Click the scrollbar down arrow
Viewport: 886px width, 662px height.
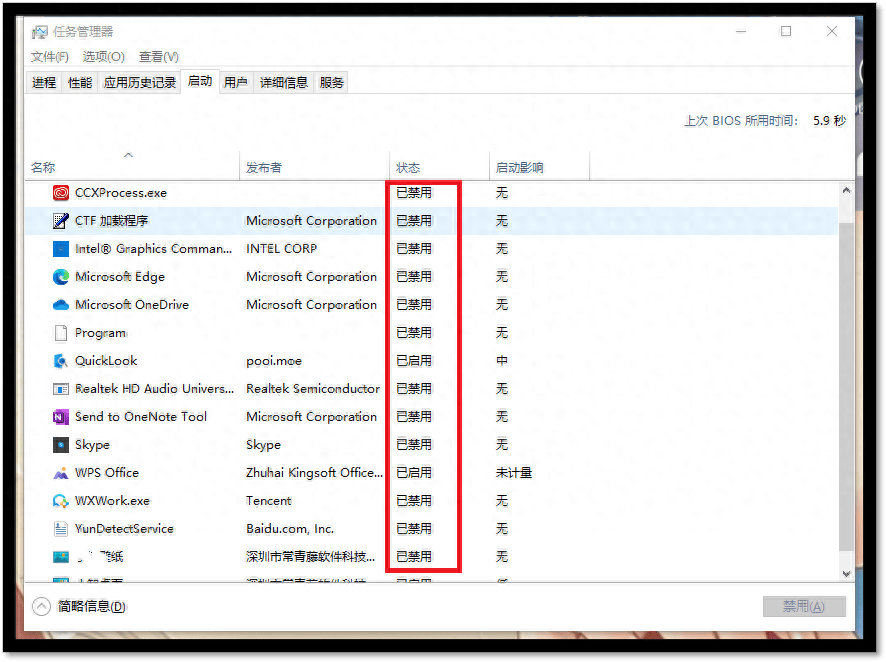tap(847, 573)
